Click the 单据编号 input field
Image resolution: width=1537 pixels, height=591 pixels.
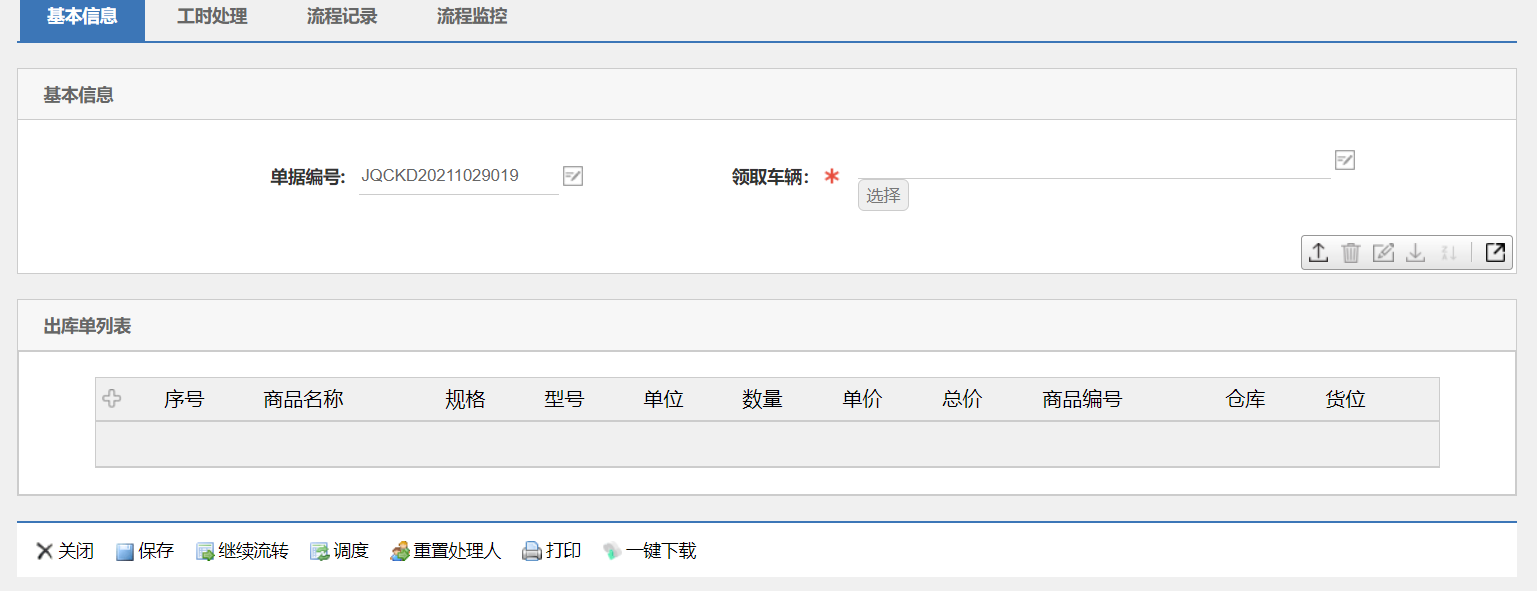[458, 176]
